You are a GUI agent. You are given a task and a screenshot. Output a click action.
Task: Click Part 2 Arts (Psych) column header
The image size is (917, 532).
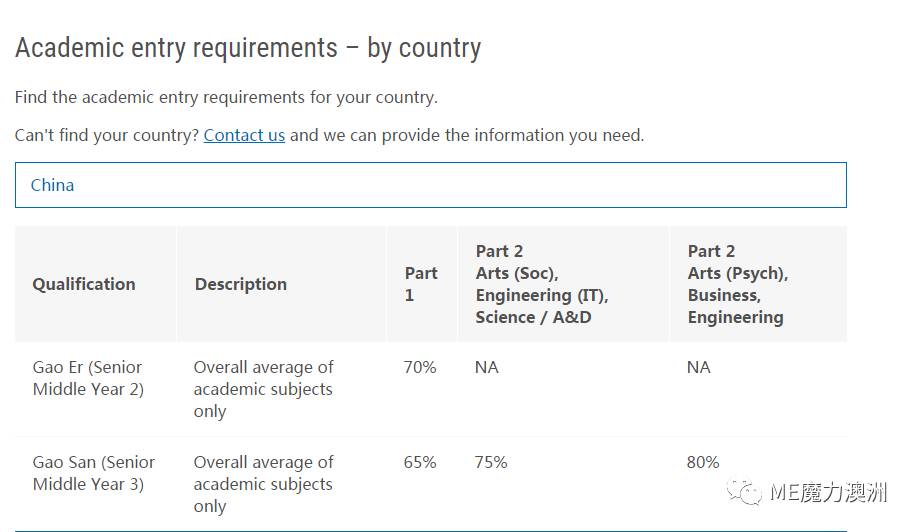coord(737,284)
